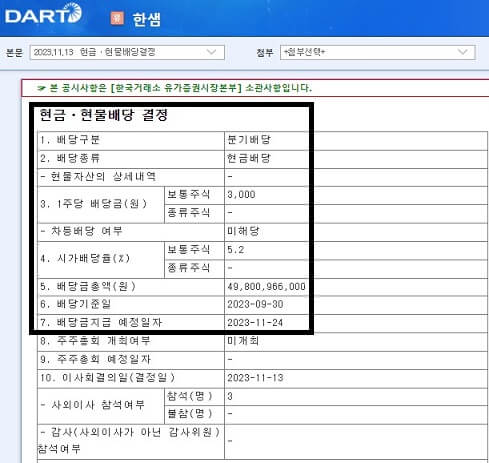Click the 9. 주주총회 예정일자 label
The height and width of the screenshot is (463, 489).
[95, 359]
